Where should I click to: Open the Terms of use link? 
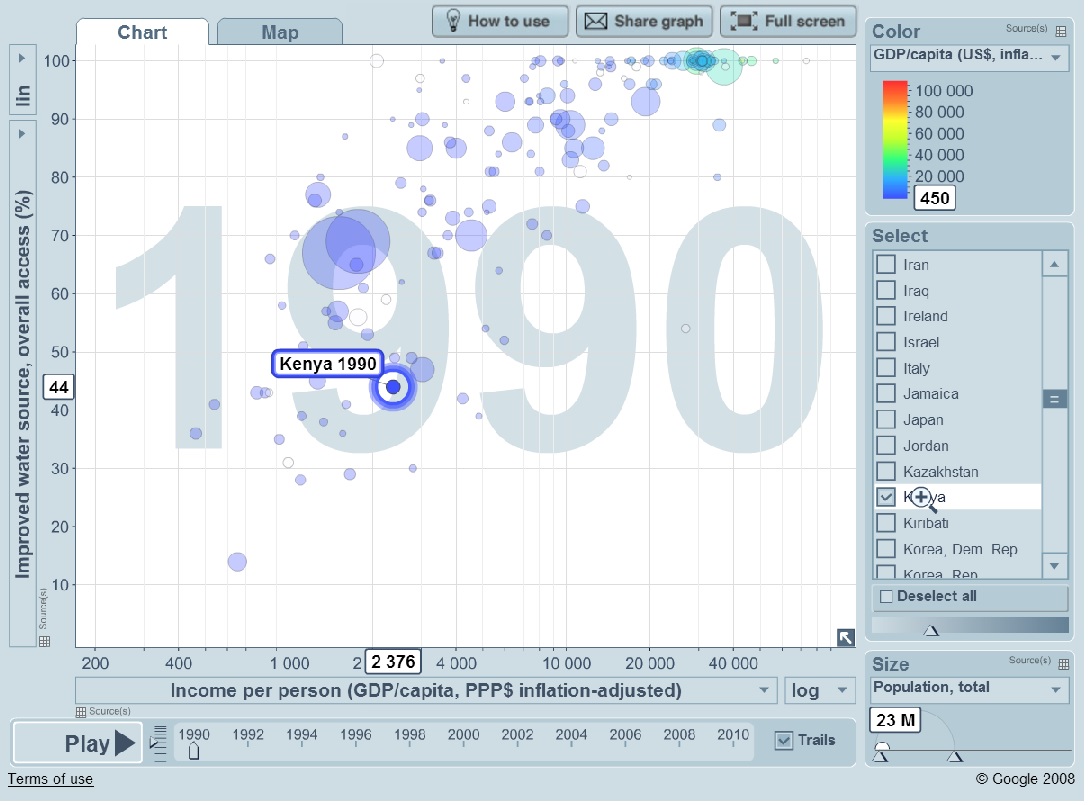coord(50,779)
